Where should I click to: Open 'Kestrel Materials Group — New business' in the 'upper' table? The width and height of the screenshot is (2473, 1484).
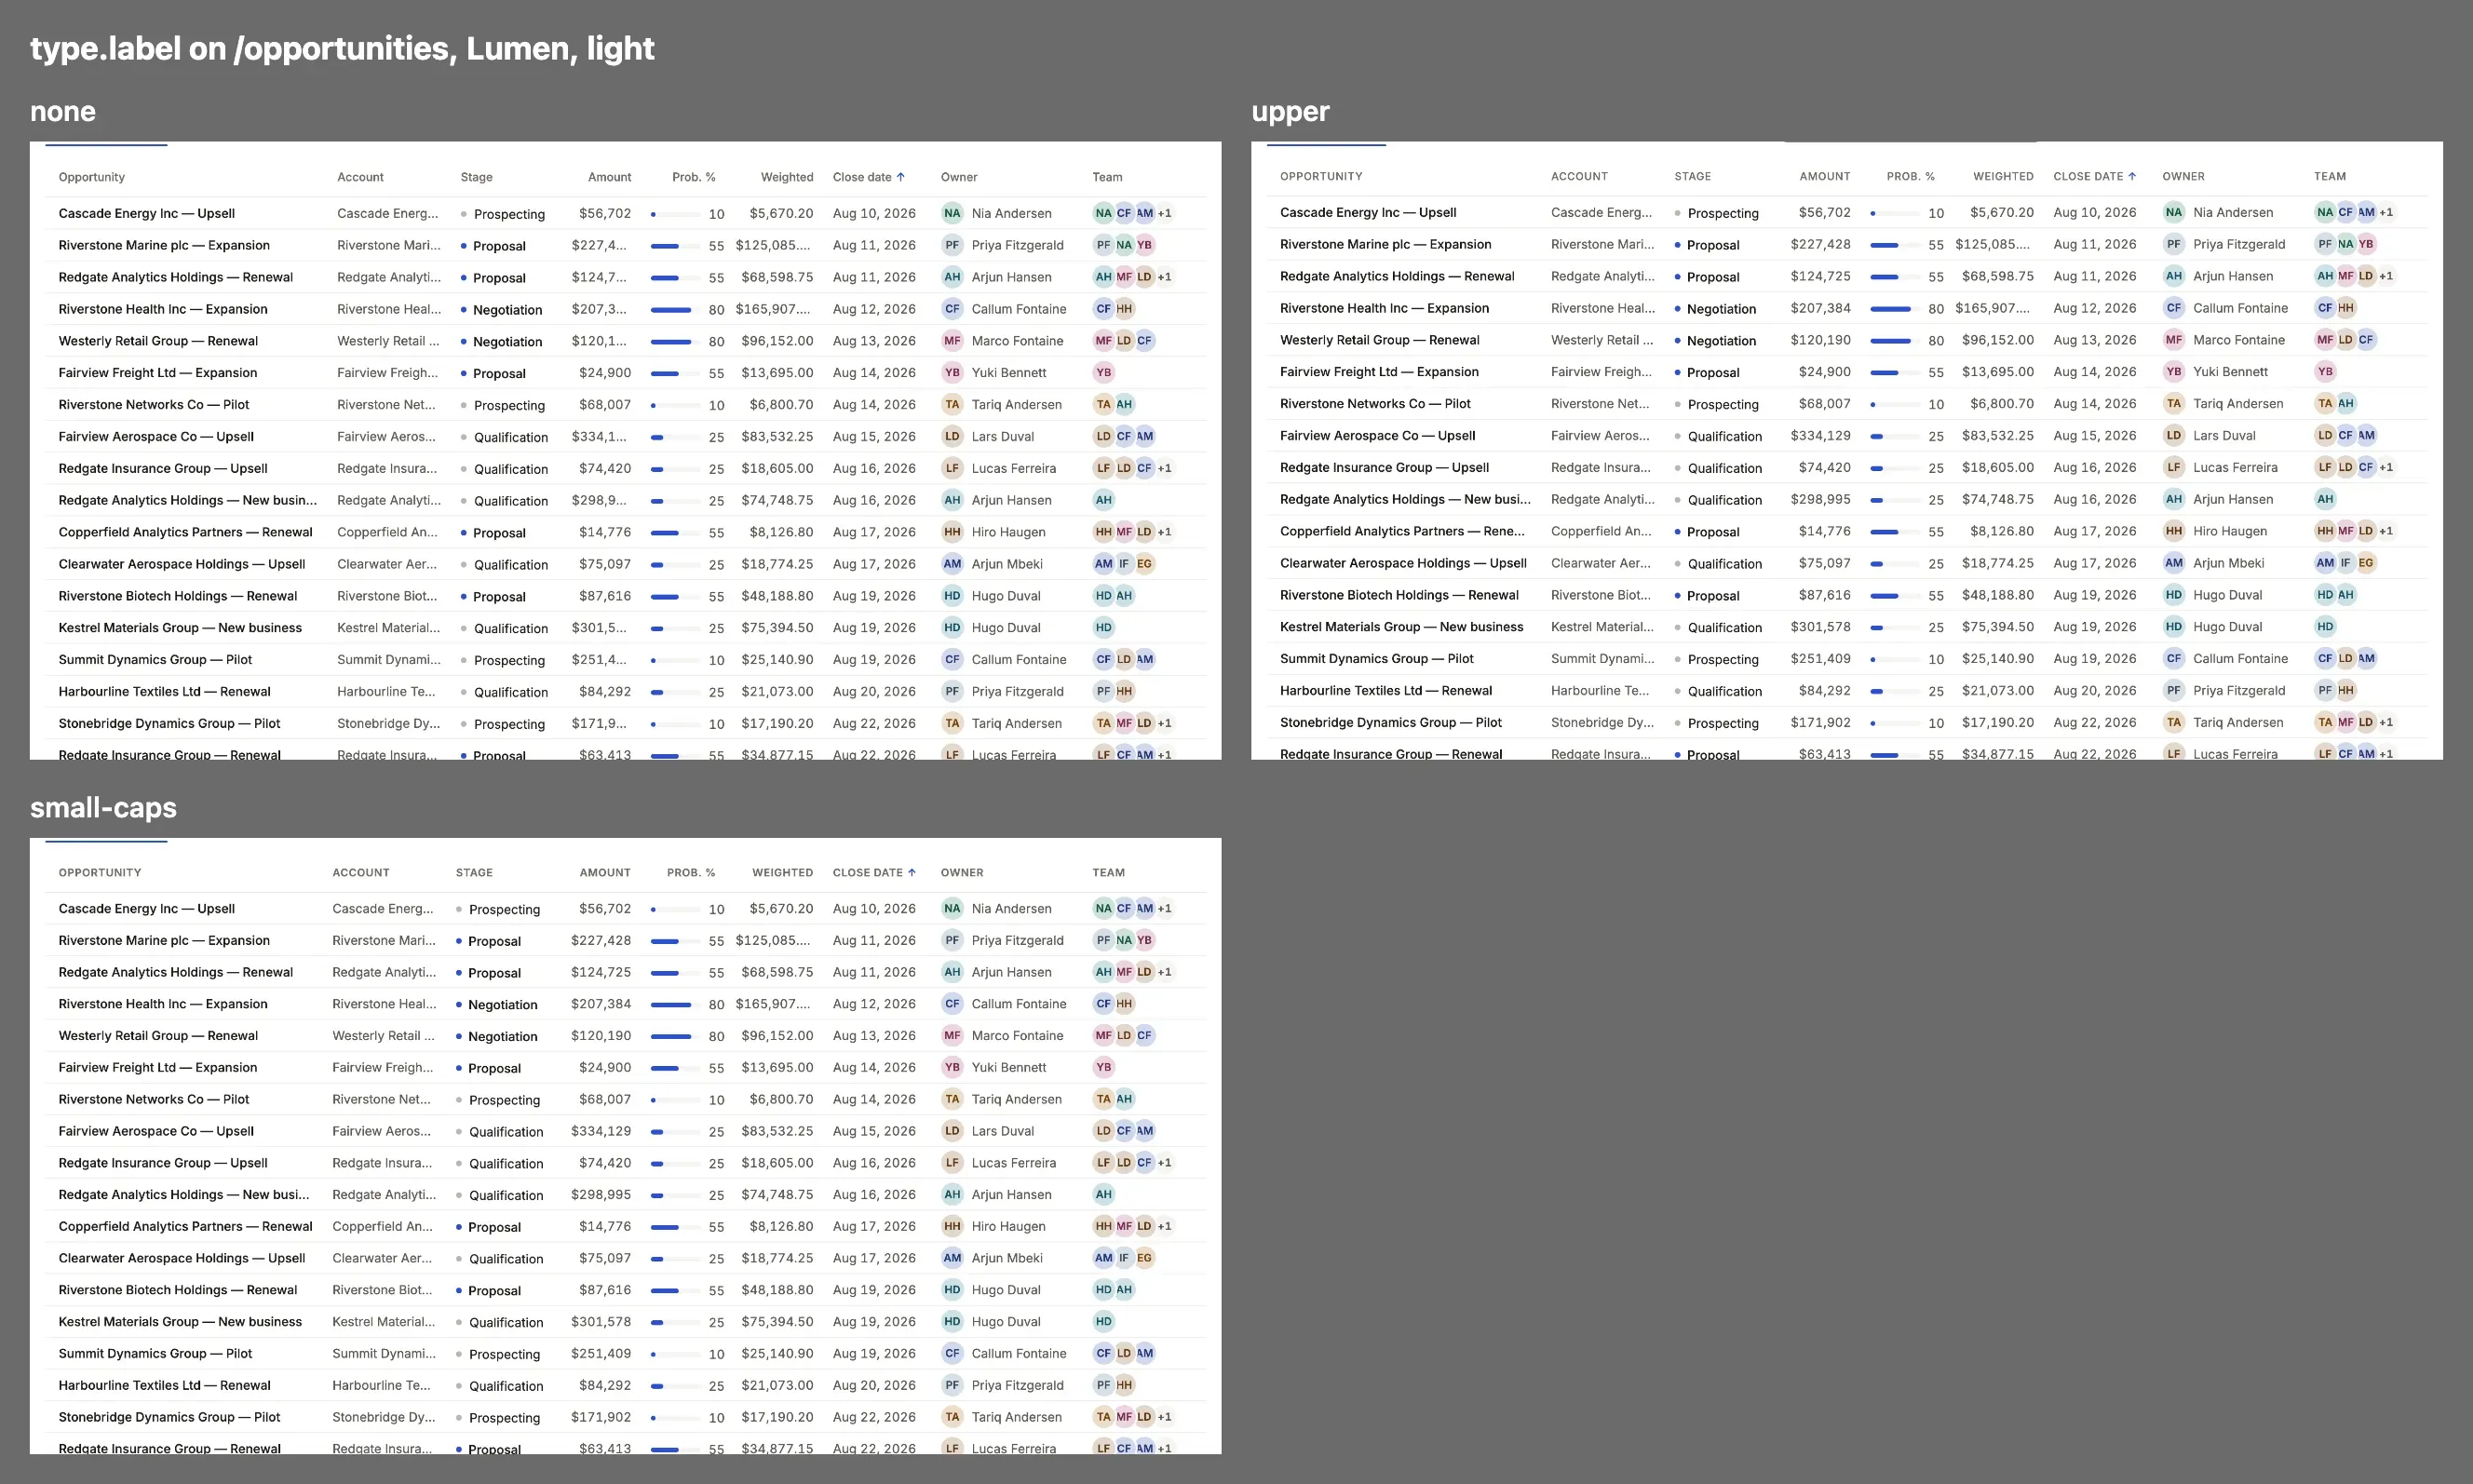1401,627
